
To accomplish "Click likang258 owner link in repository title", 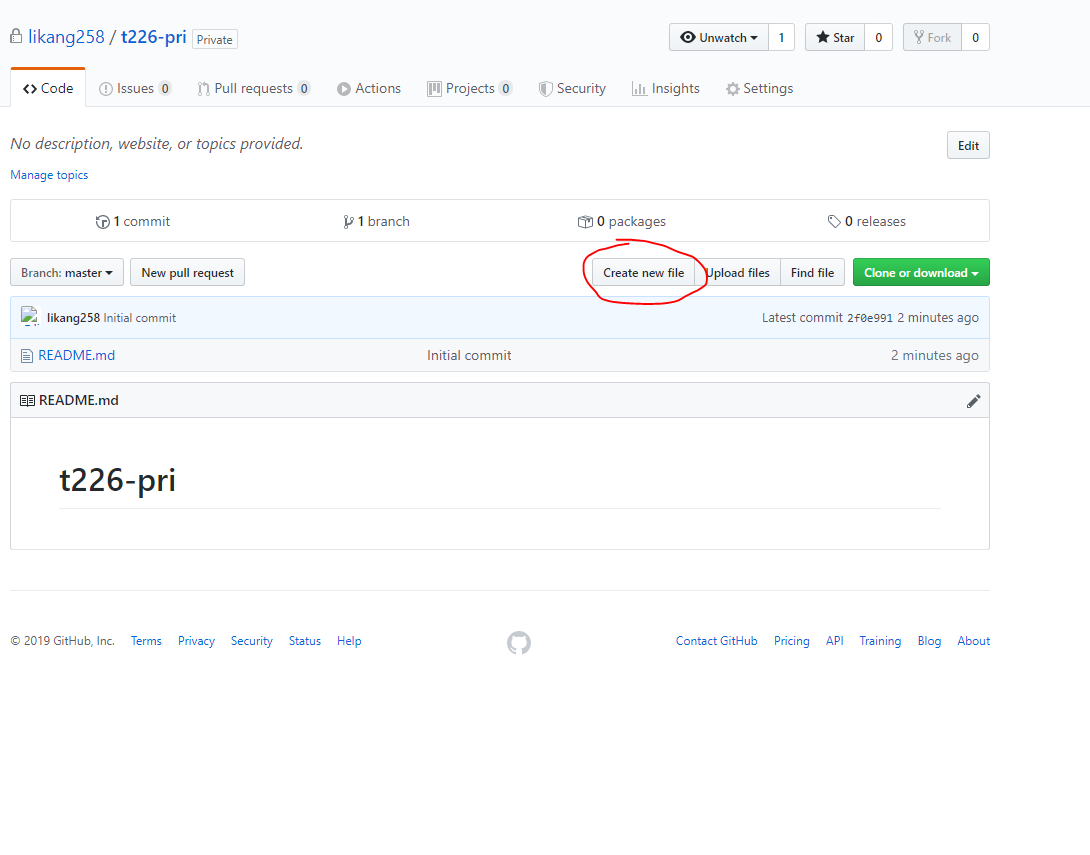I will pyautogui.click(x=66, y=37).
